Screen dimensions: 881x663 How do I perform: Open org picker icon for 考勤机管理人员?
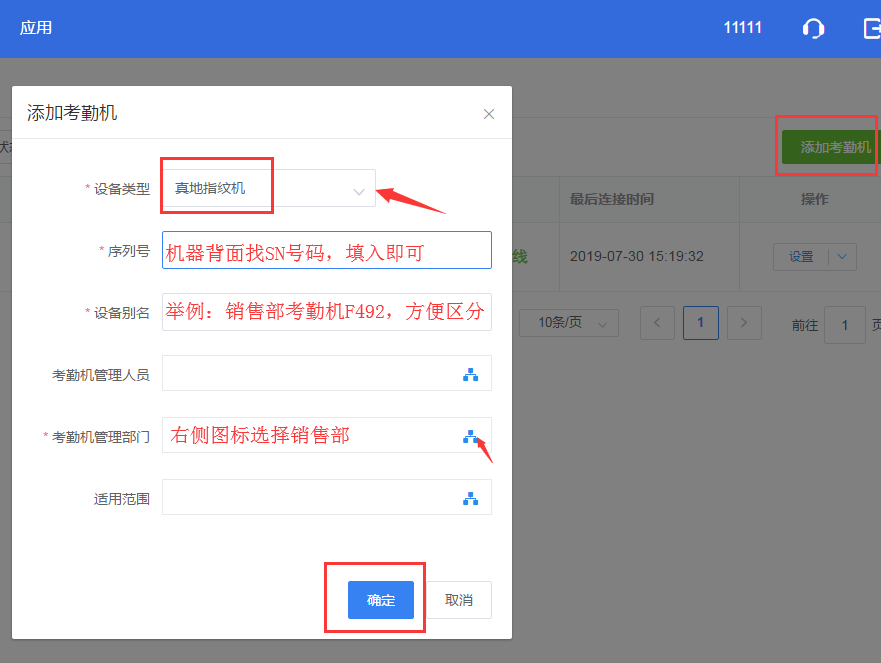point(470,374)
